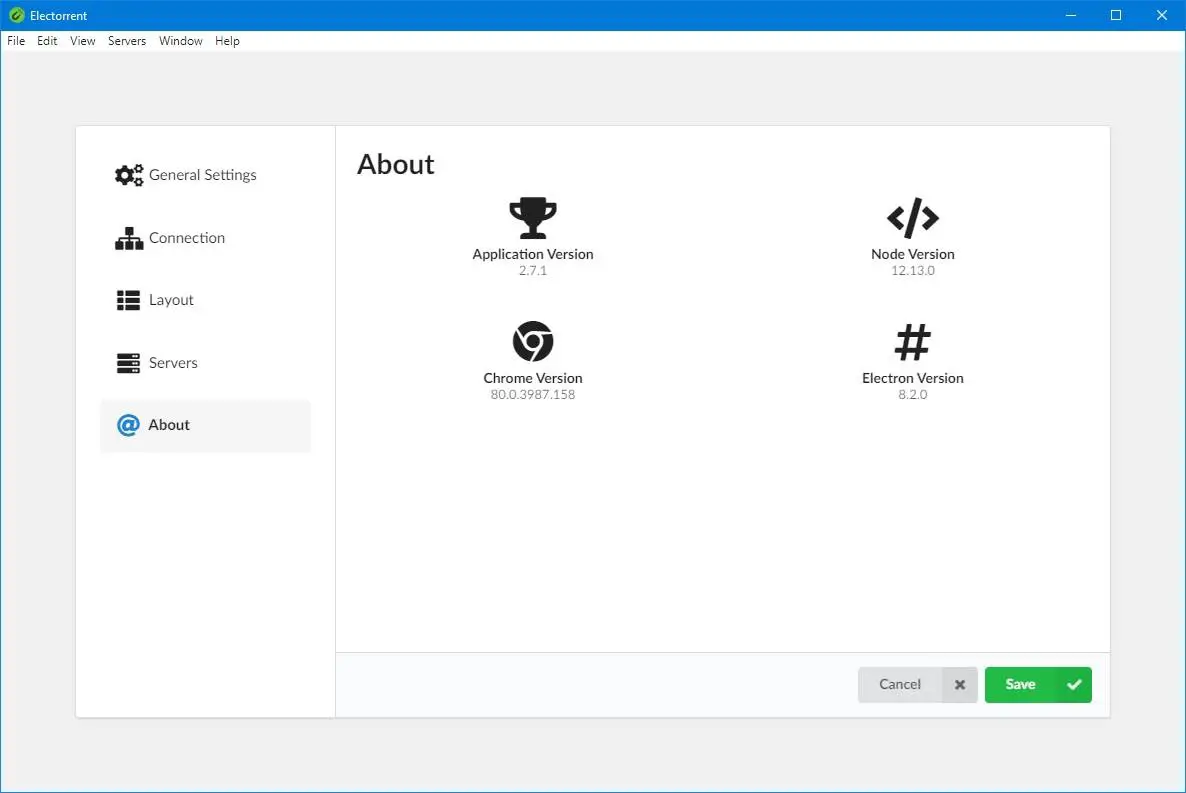Open the Window menu
1186x793 pixels.
[x=180, y=41]
